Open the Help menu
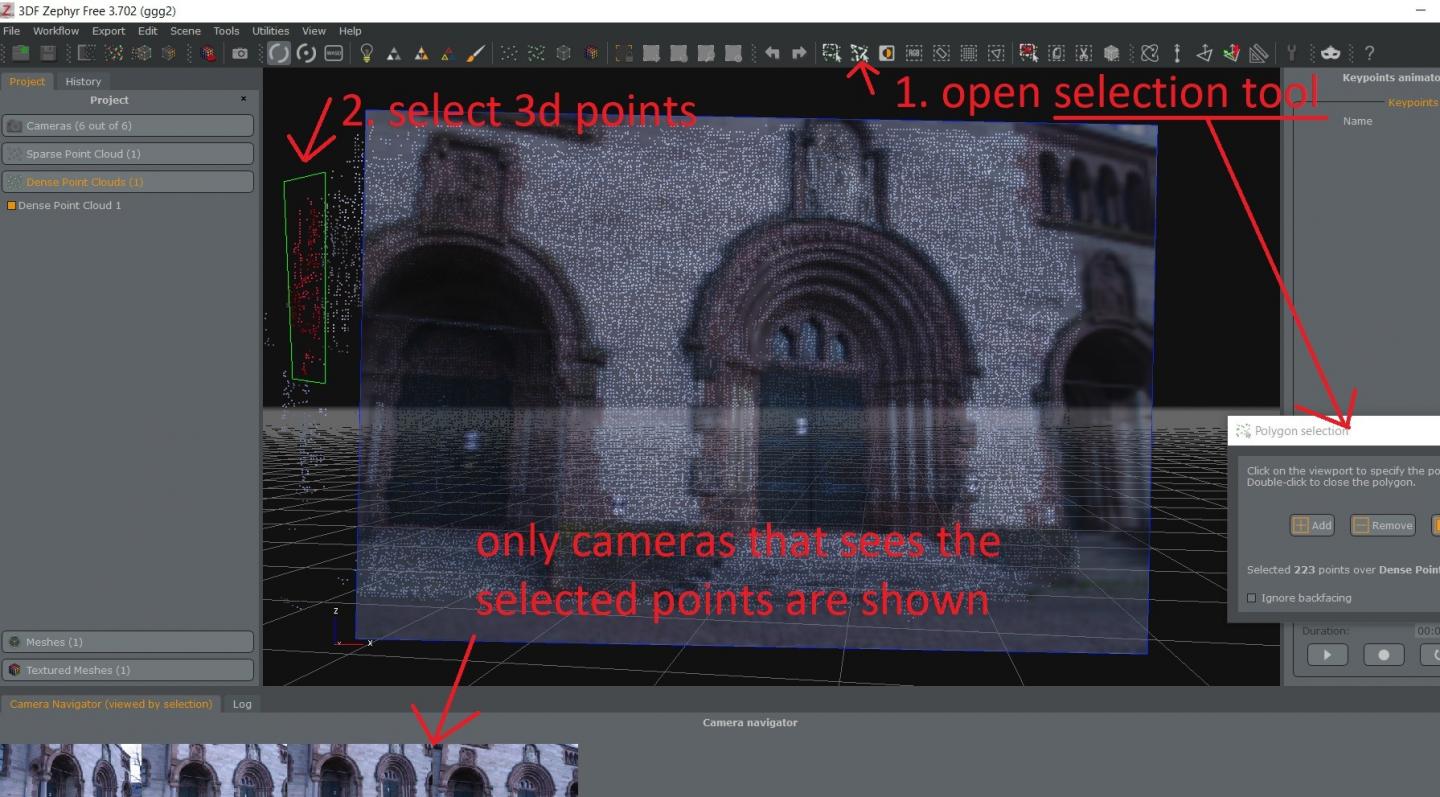 (350, 31)
